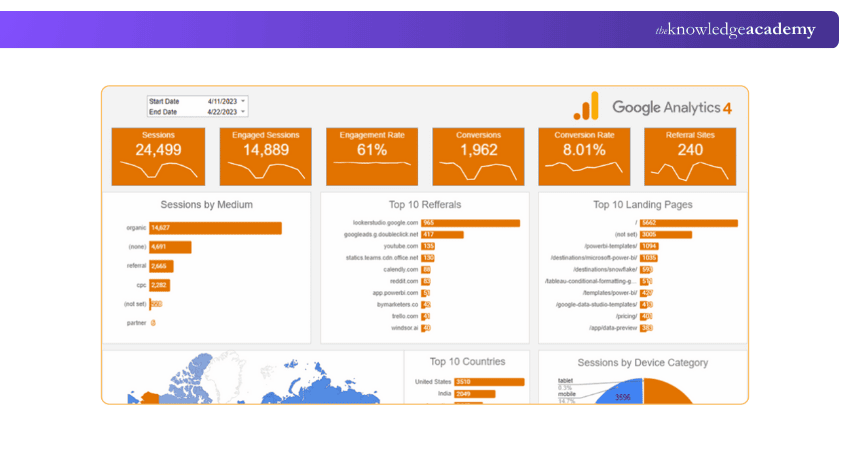Click the '/templates/power-bi/' landing page label
The height and width of the screenshot is (450, 850).
click(x=610, y=293)
